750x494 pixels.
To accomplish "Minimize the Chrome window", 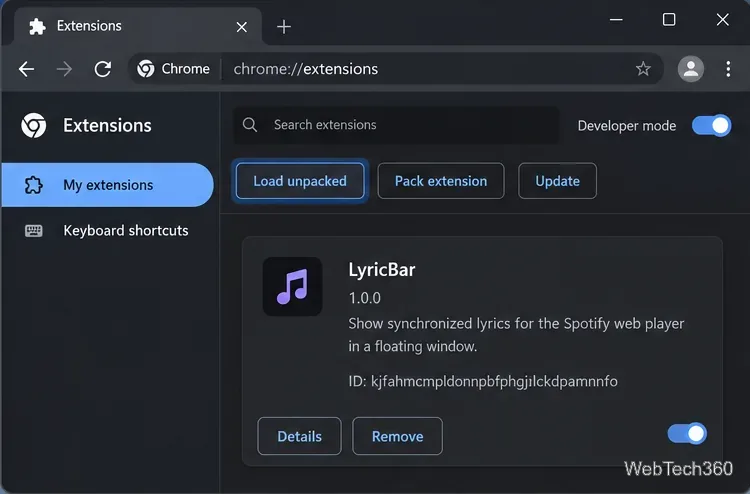I will click(x=616, y=20).
